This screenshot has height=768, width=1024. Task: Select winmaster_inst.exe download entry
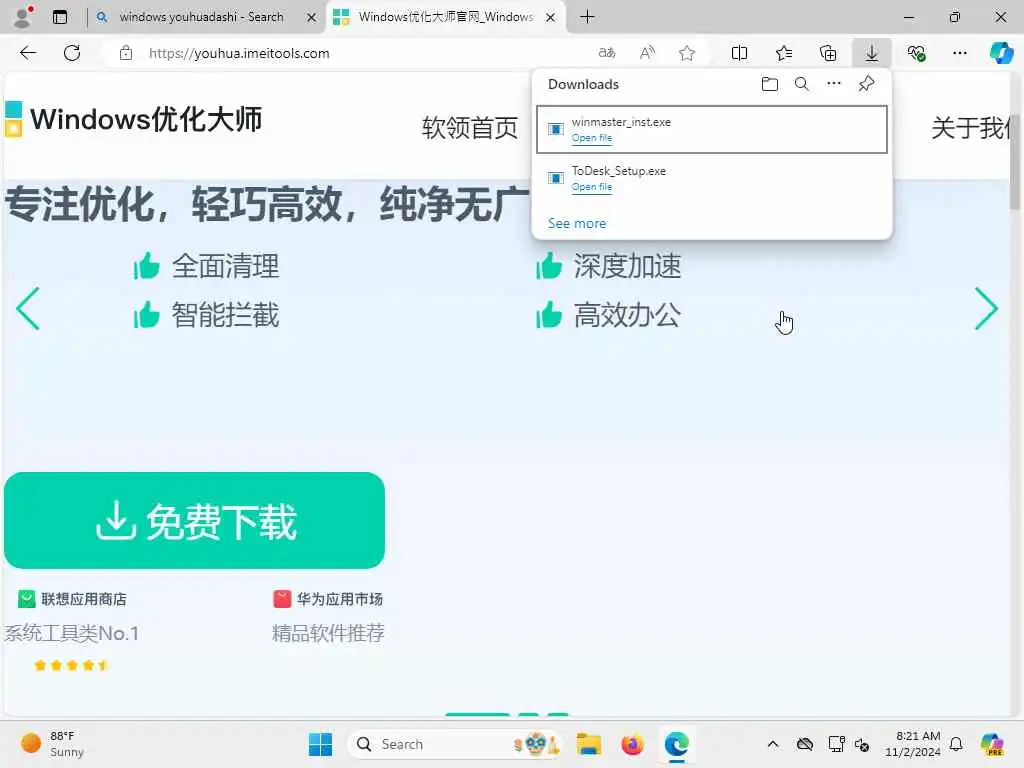click(x=712, y=129)
